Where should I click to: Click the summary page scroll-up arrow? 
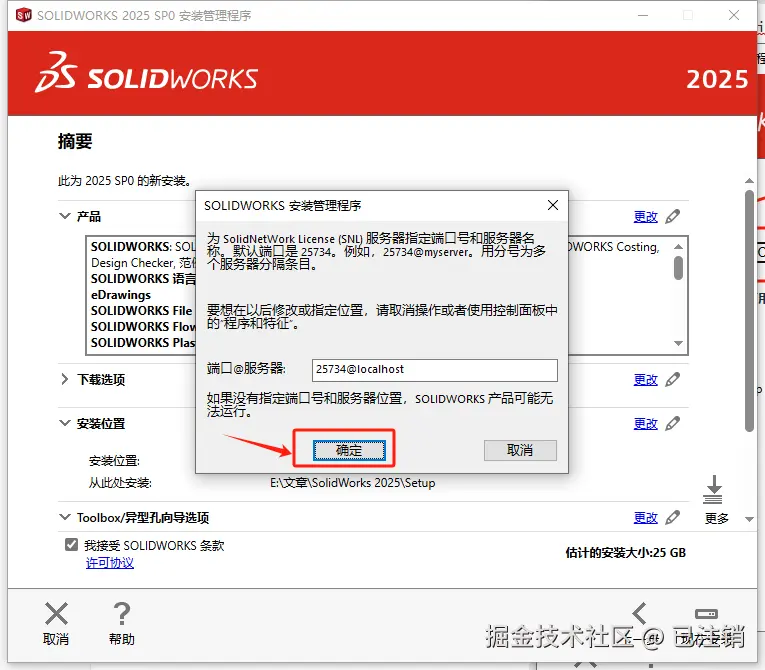coord(749,181)
